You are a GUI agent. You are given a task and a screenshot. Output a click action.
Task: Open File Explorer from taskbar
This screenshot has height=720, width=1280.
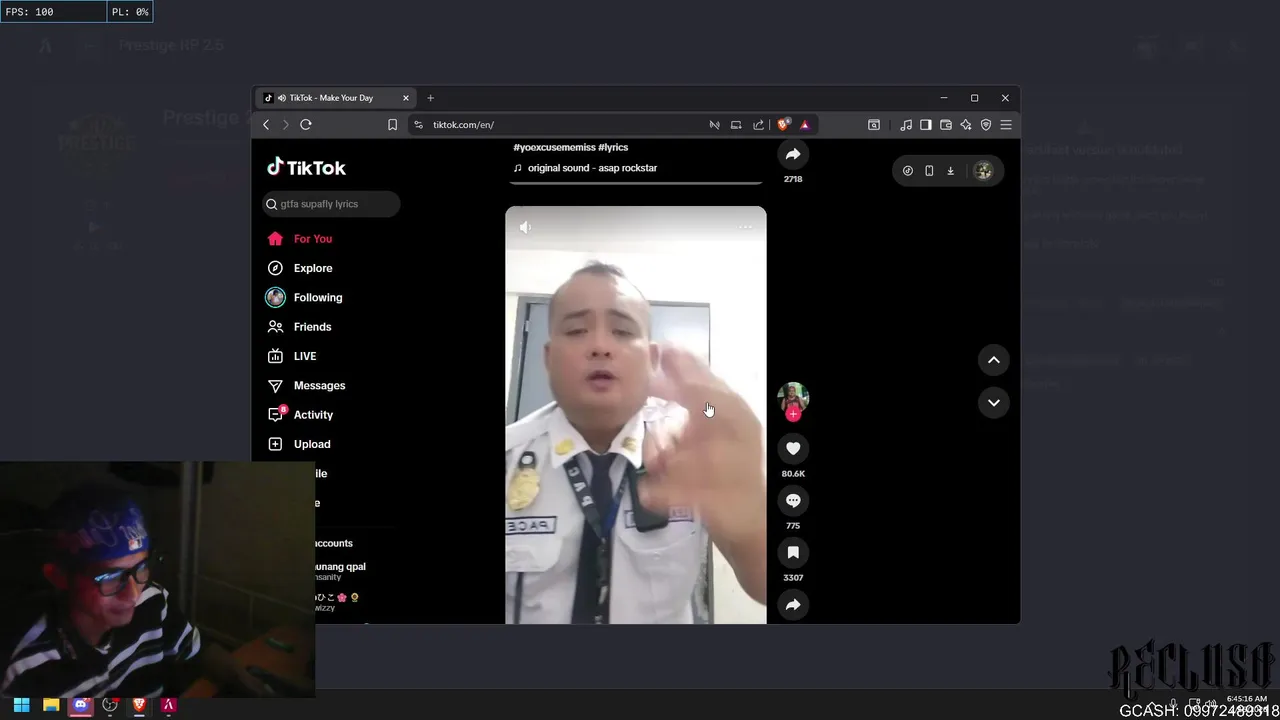pyautogui.click(x=51, y=705)
